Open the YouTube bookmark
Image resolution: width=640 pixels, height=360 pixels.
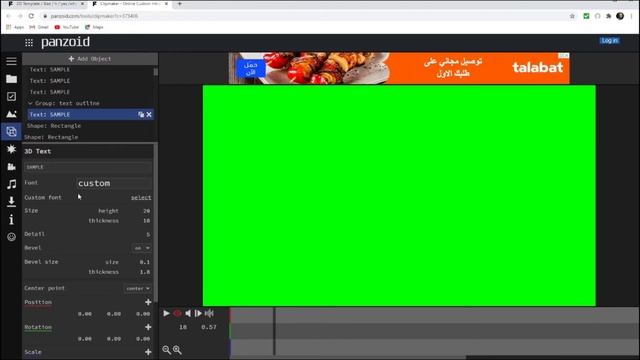67,27
